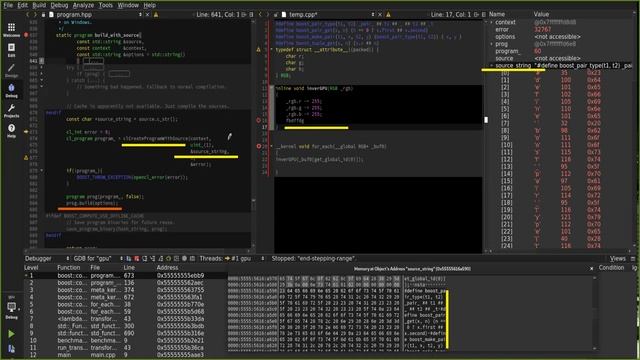This screenshot has height=360, width=640.
Task: Open the Analyze menu
Action: (x=83, y=5)
